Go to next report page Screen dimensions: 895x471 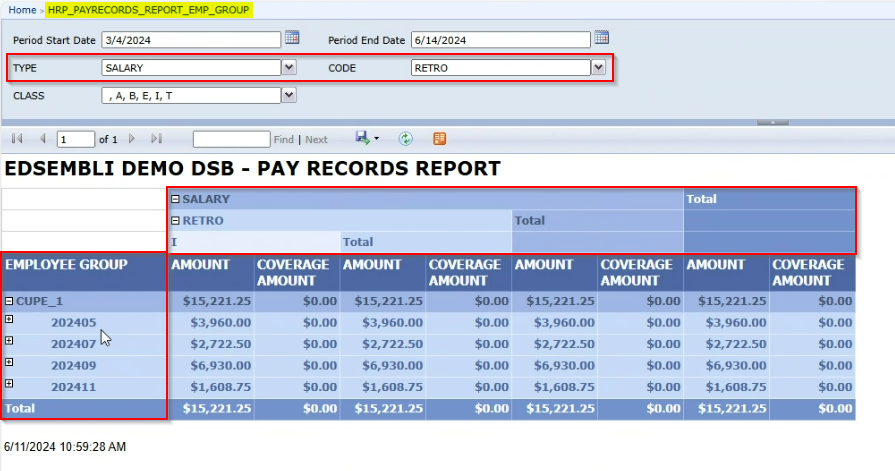click(132, 139)
